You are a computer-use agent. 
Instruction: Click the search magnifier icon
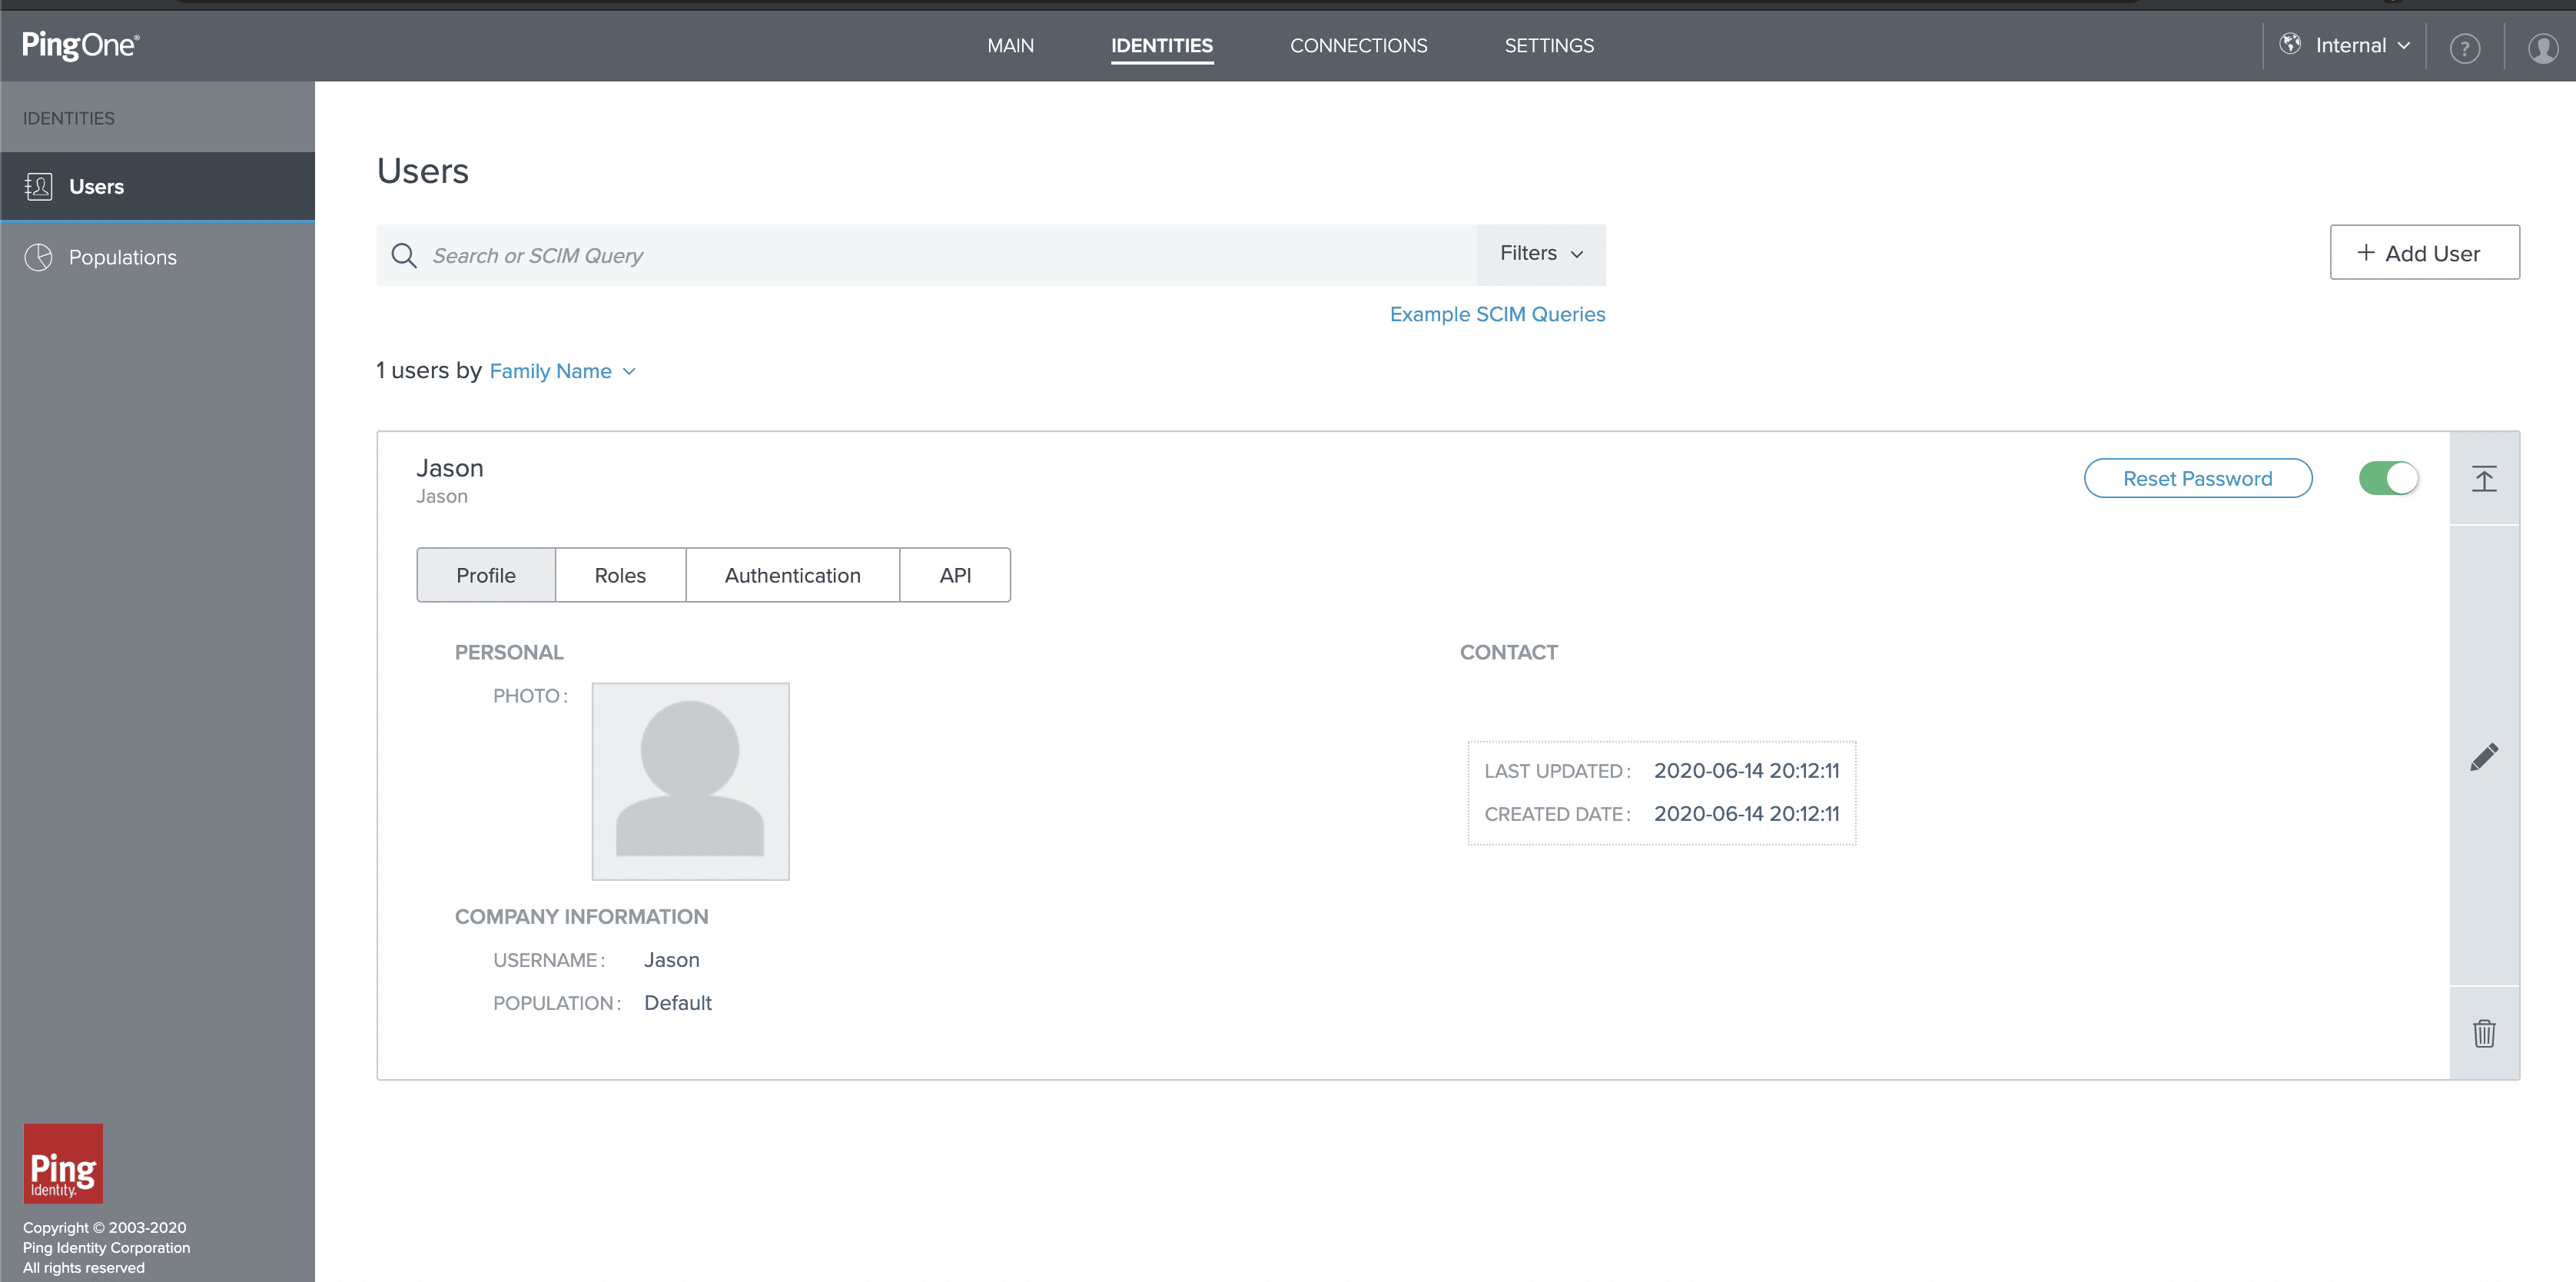click(404, 255)
